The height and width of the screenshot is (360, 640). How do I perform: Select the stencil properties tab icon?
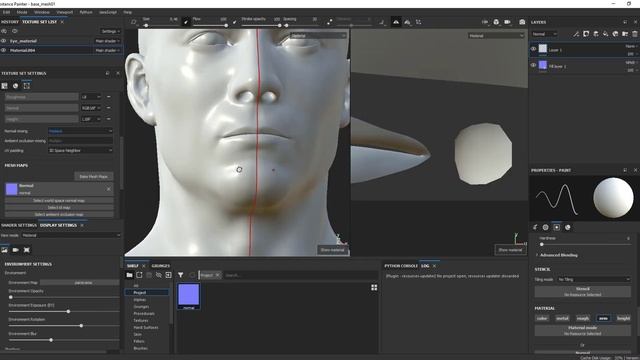tap(557, 227)
